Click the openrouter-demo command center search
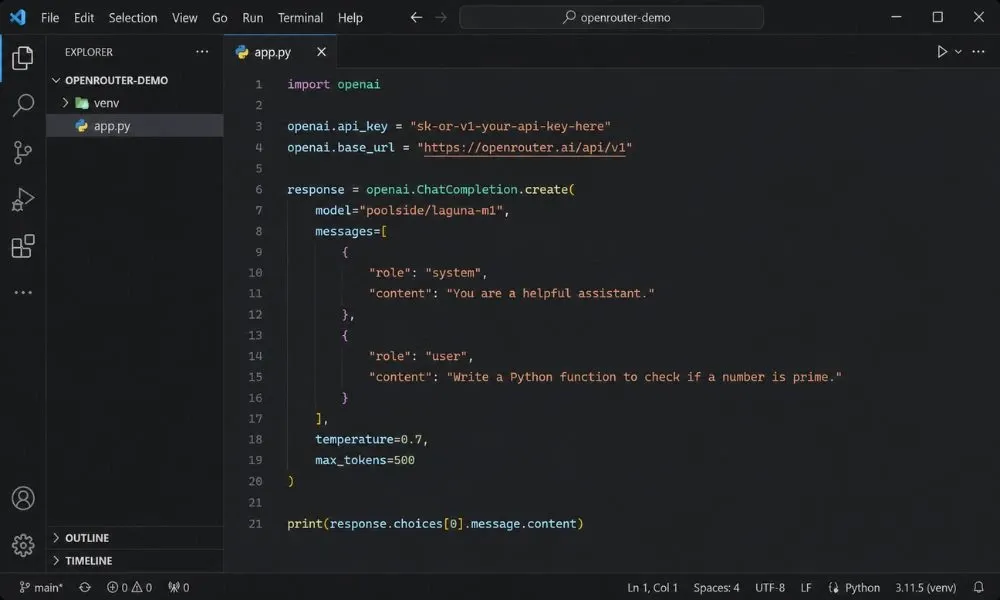The height and width of the screenshot is (600, 1000). (x=611, y=17)
